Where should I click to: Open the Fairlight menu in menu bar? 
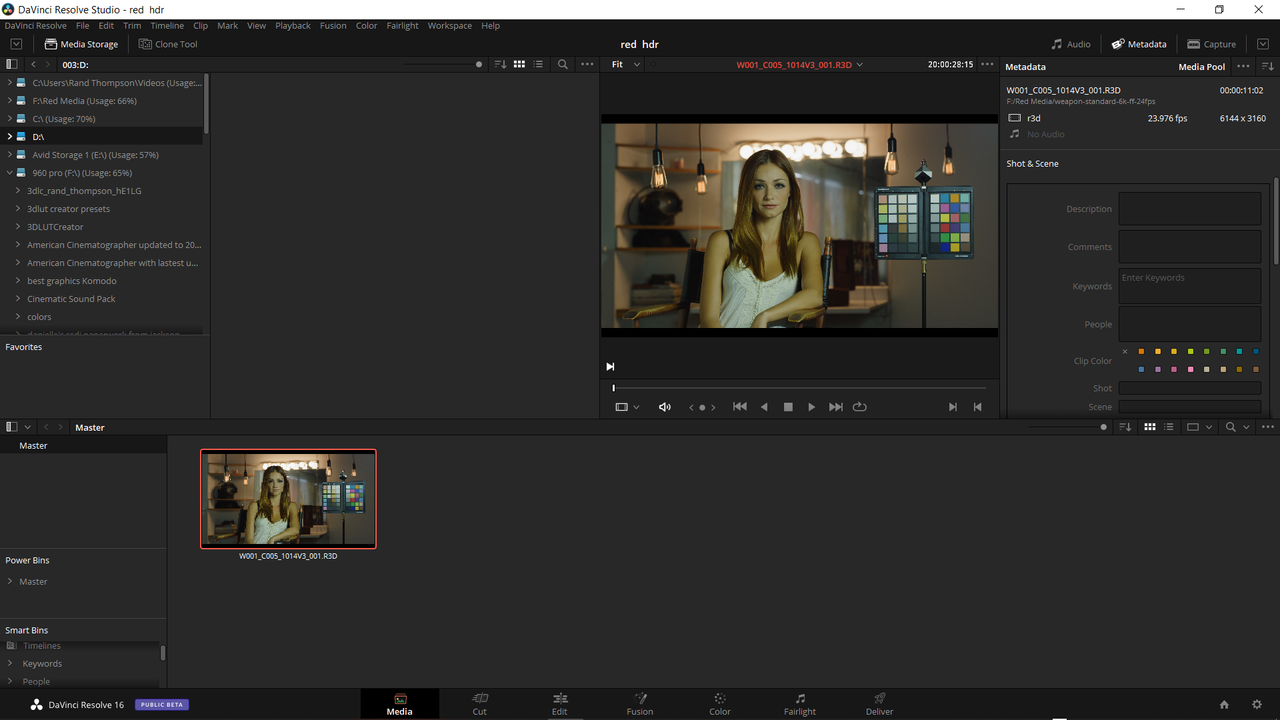pyautogui.click(x=402, y=25)
